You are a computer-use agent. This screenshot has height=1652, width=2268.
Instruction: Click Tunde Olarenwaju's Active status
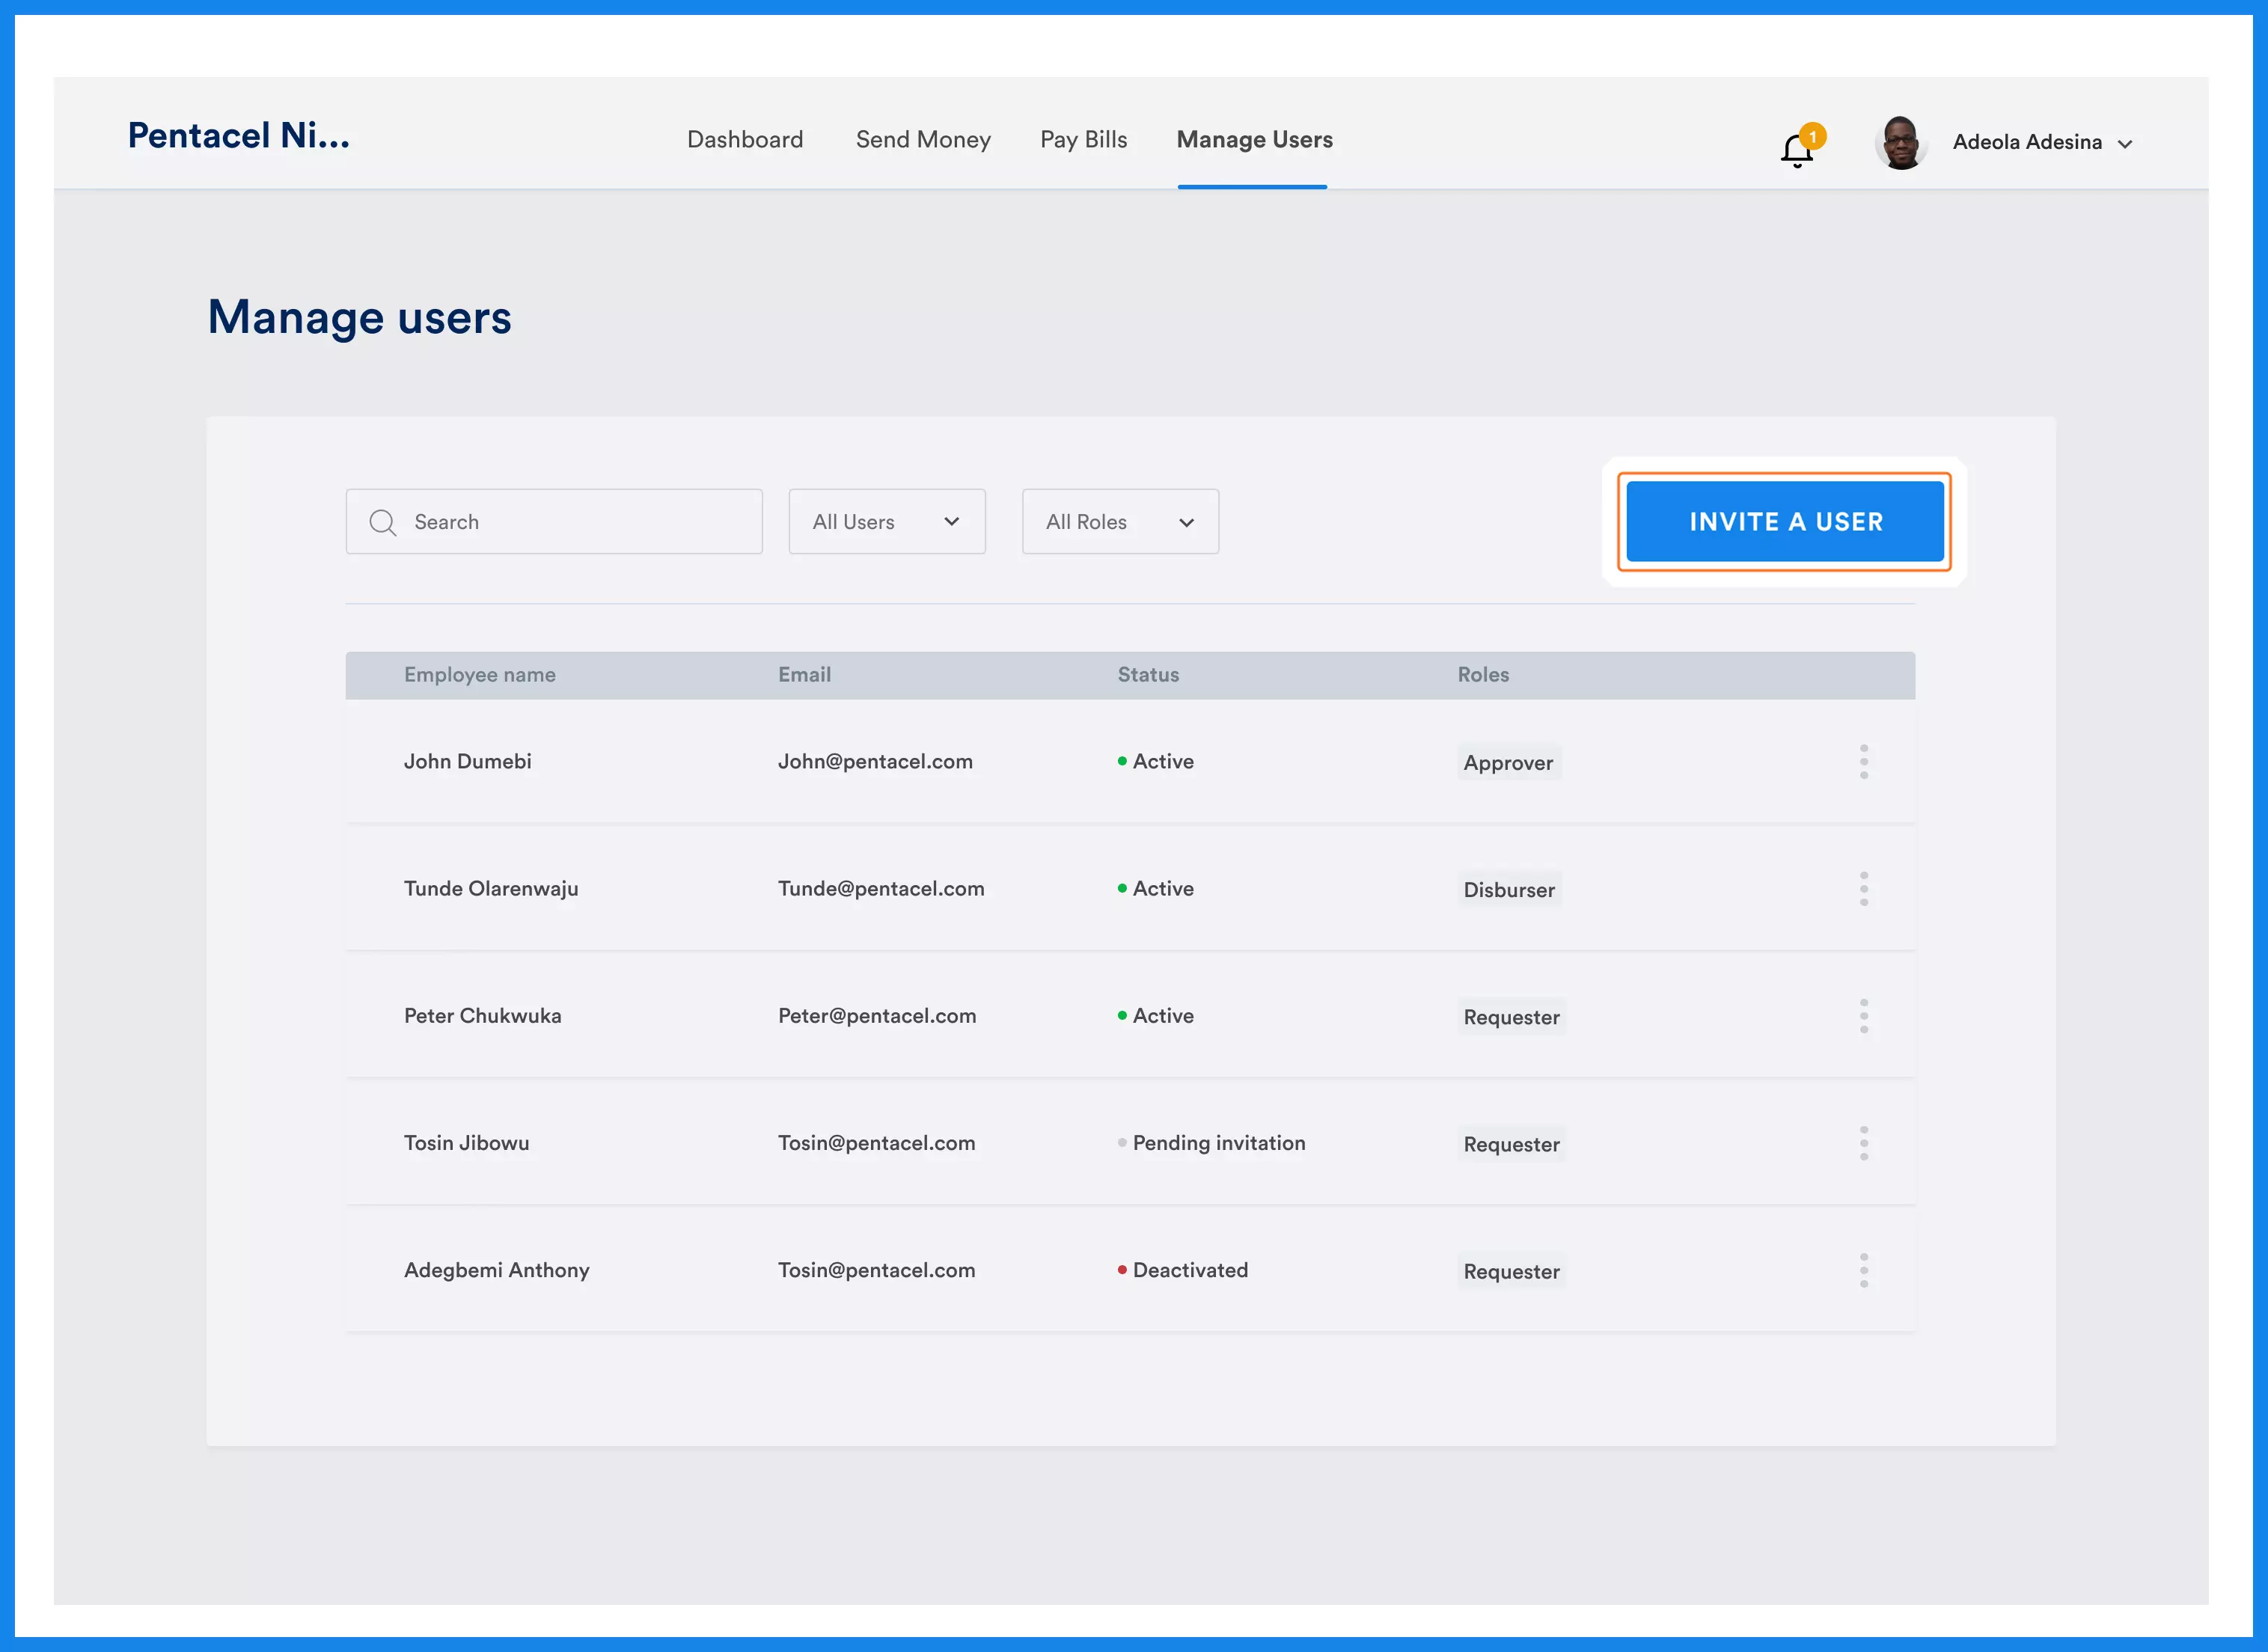1156,889
